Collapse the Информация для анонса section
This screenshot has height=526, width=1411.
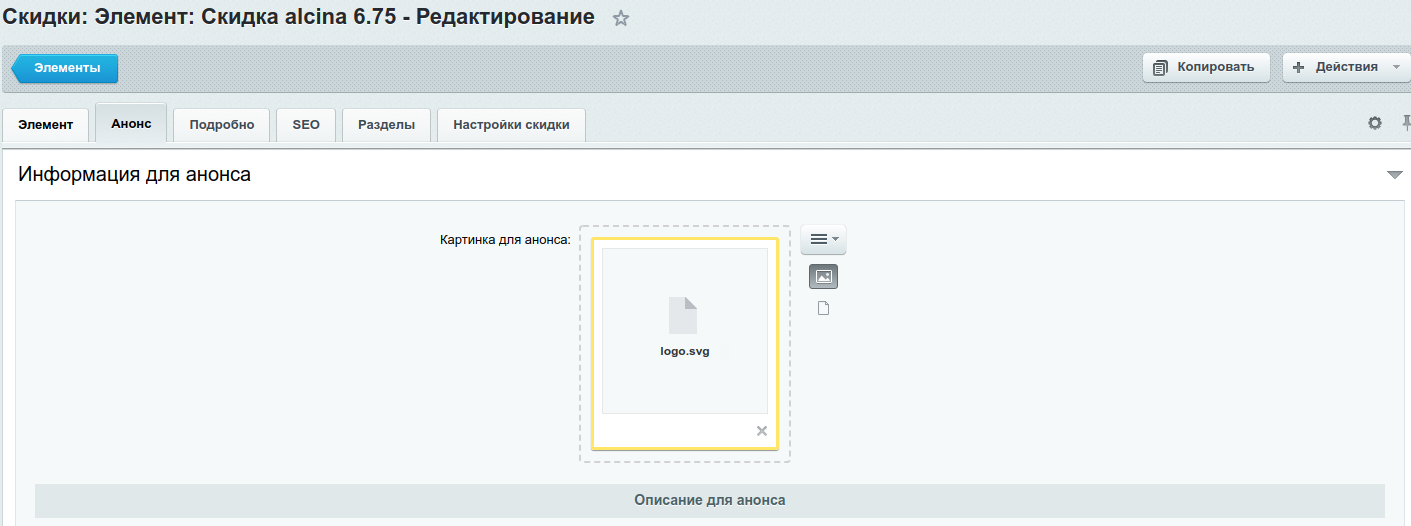coord(1395,175)
